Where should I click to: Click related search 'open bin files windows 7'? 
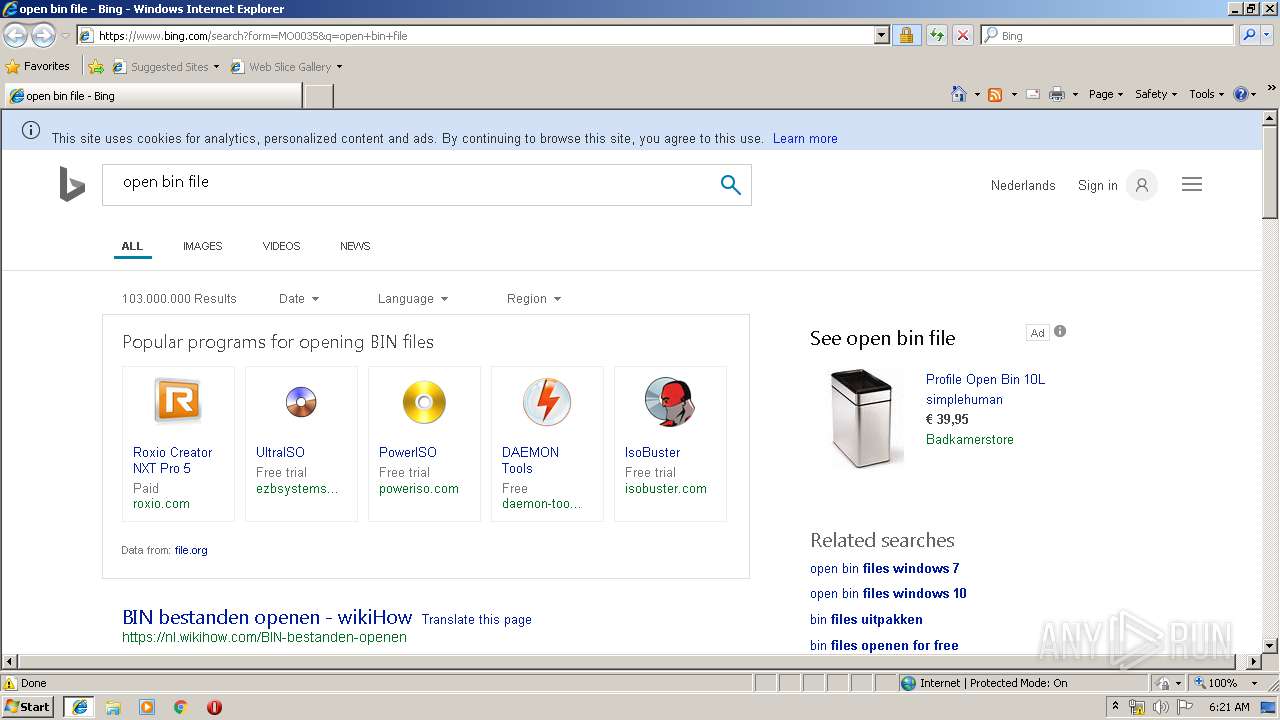click(x=884, y=568)
